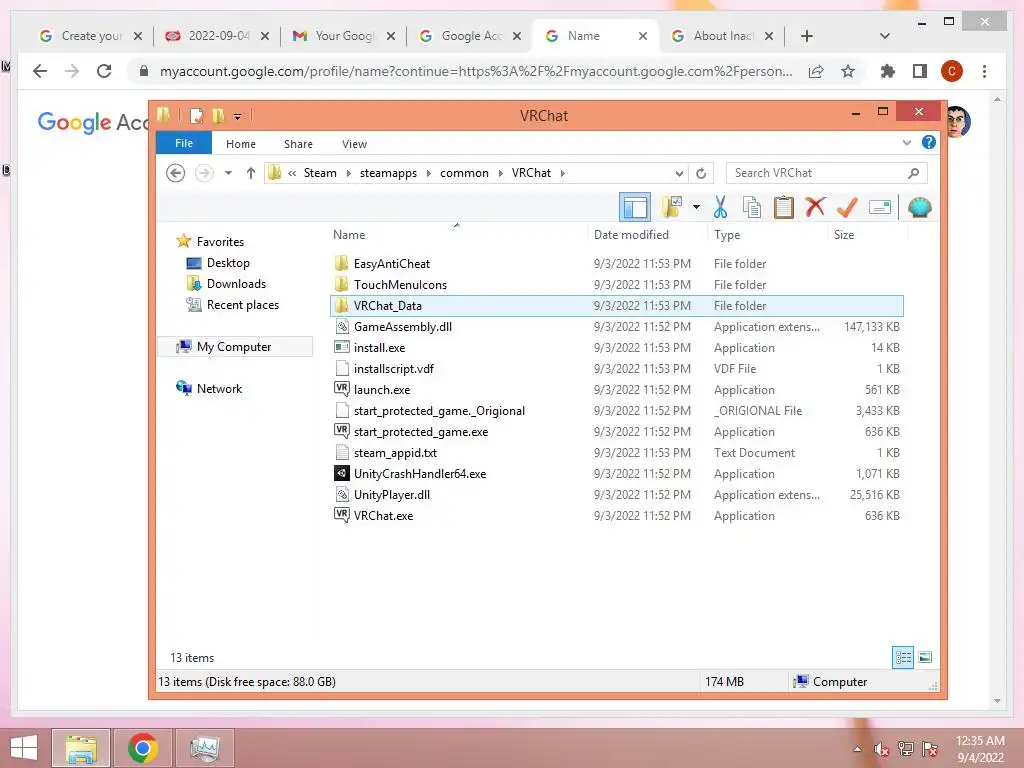Viewport: 1024px width, 768px height.
Task: Click New folder icon in quick access toolbar
Action: 218,116
